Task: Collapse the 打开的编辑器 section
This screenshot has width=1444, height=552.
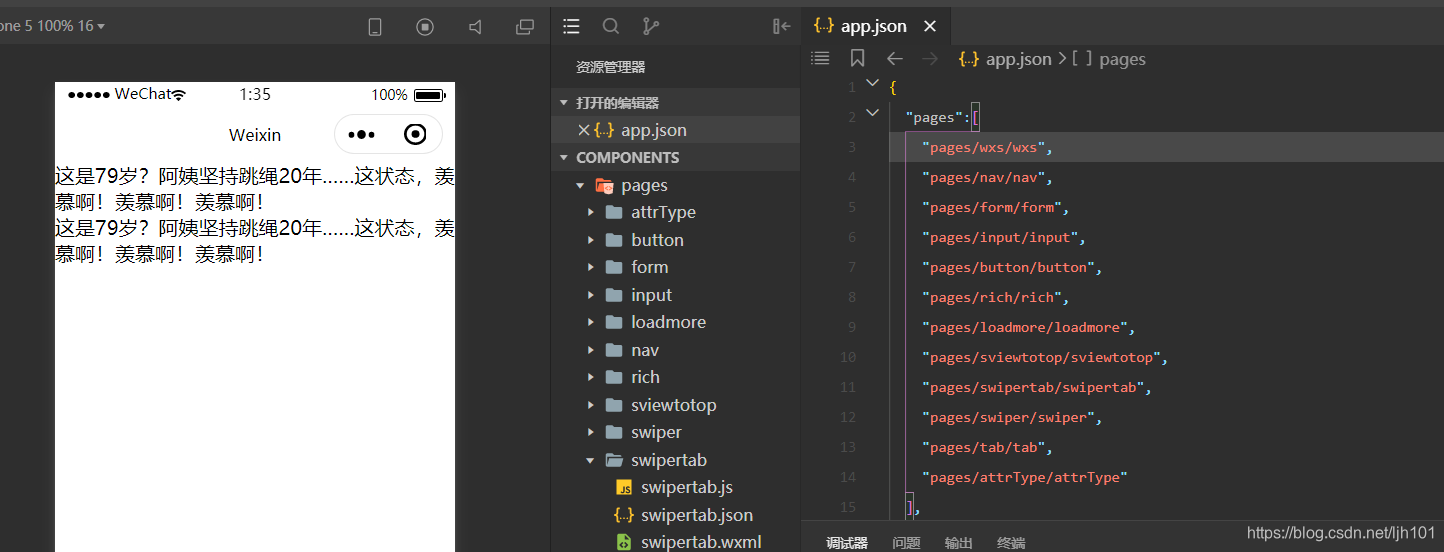Action: 564,103
